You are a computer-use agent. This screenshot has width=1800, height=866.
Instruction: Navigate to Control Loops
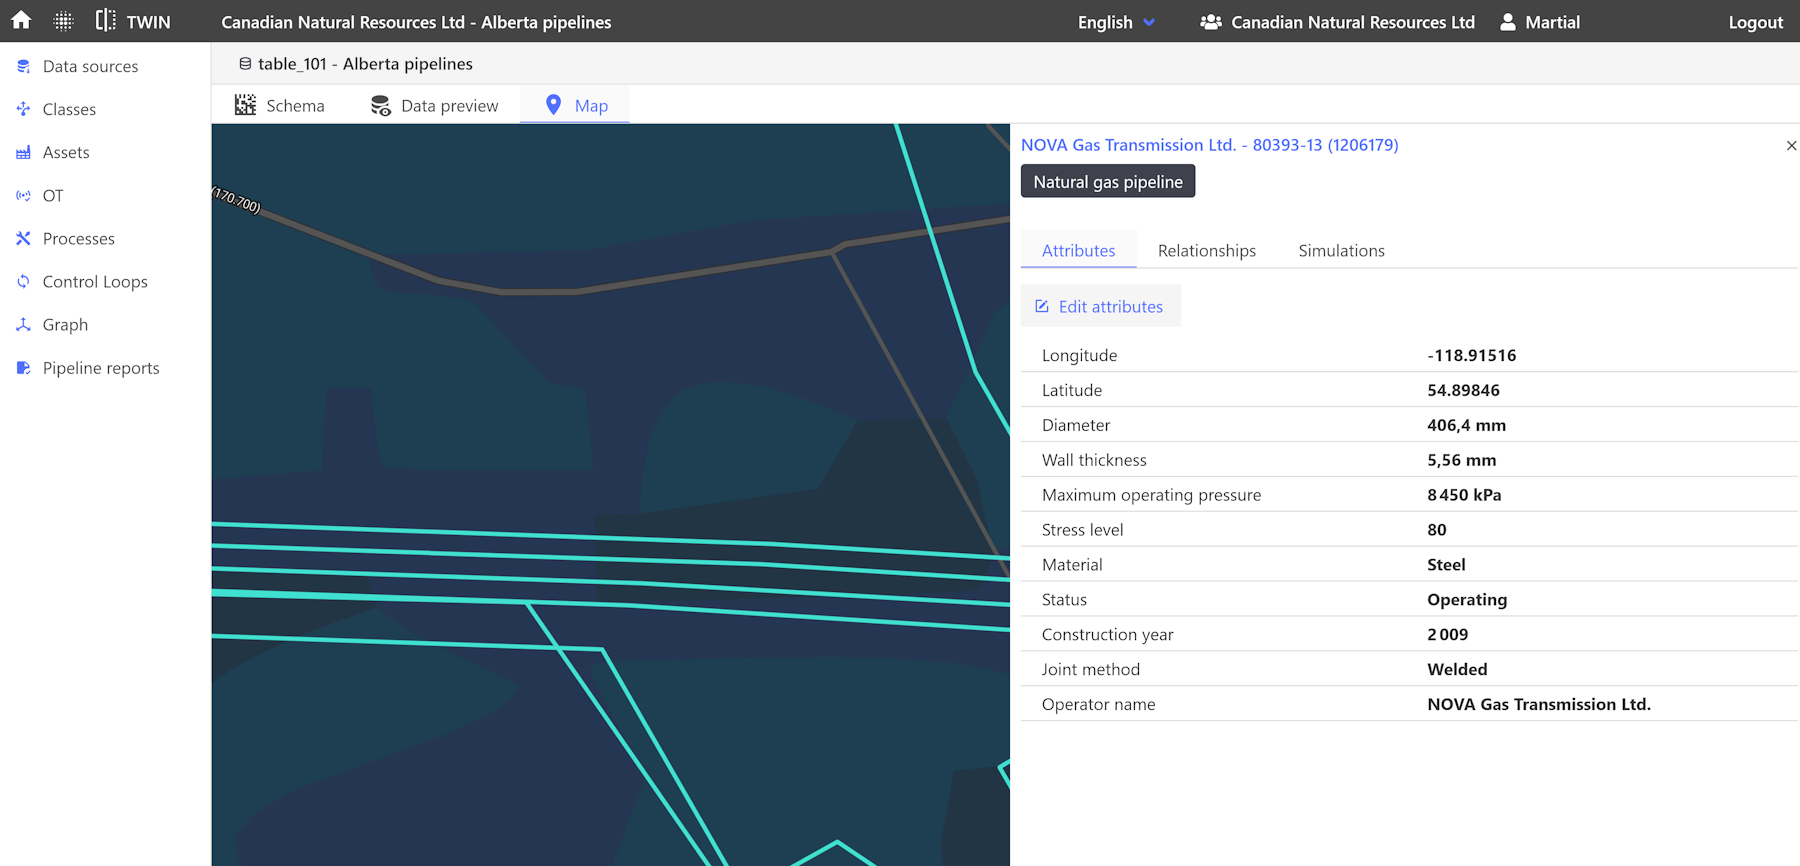95,281
